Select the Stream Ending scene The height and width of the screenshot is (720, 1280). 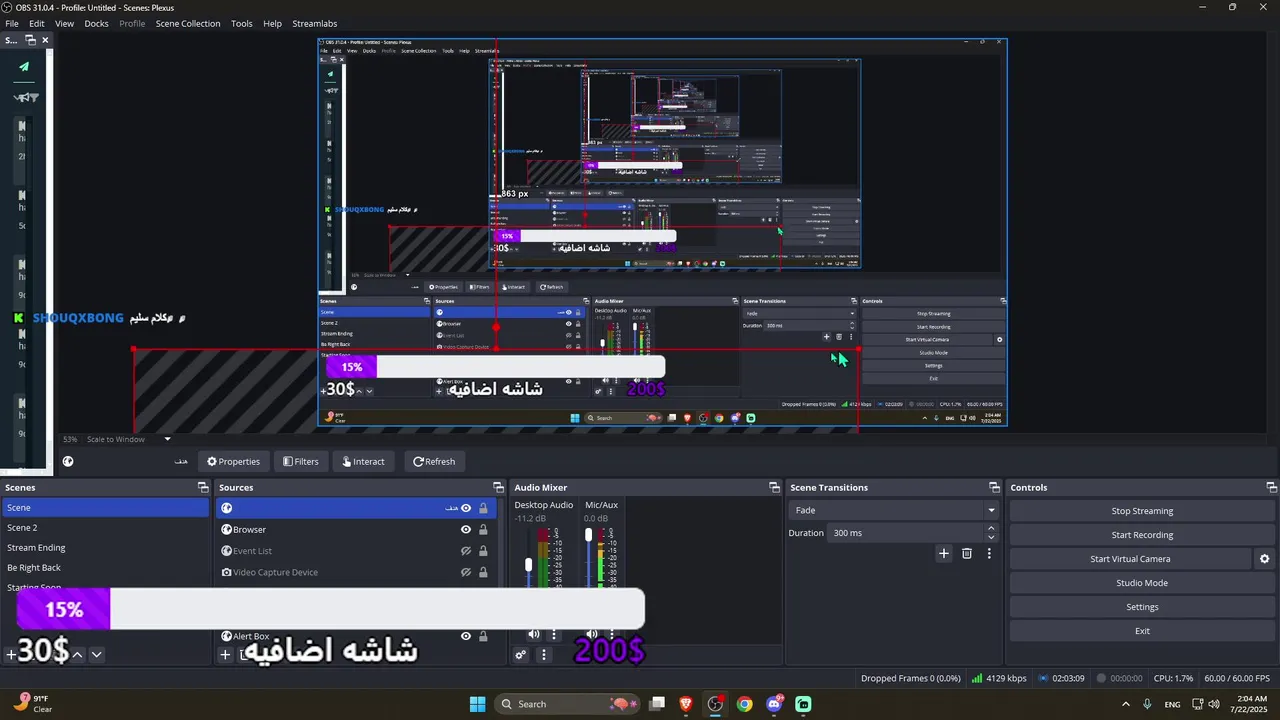[106, 548]
